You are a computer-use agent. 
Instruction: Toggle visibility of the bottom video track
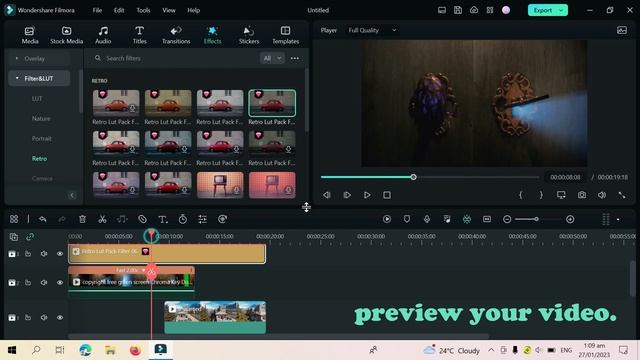[60, 318]
